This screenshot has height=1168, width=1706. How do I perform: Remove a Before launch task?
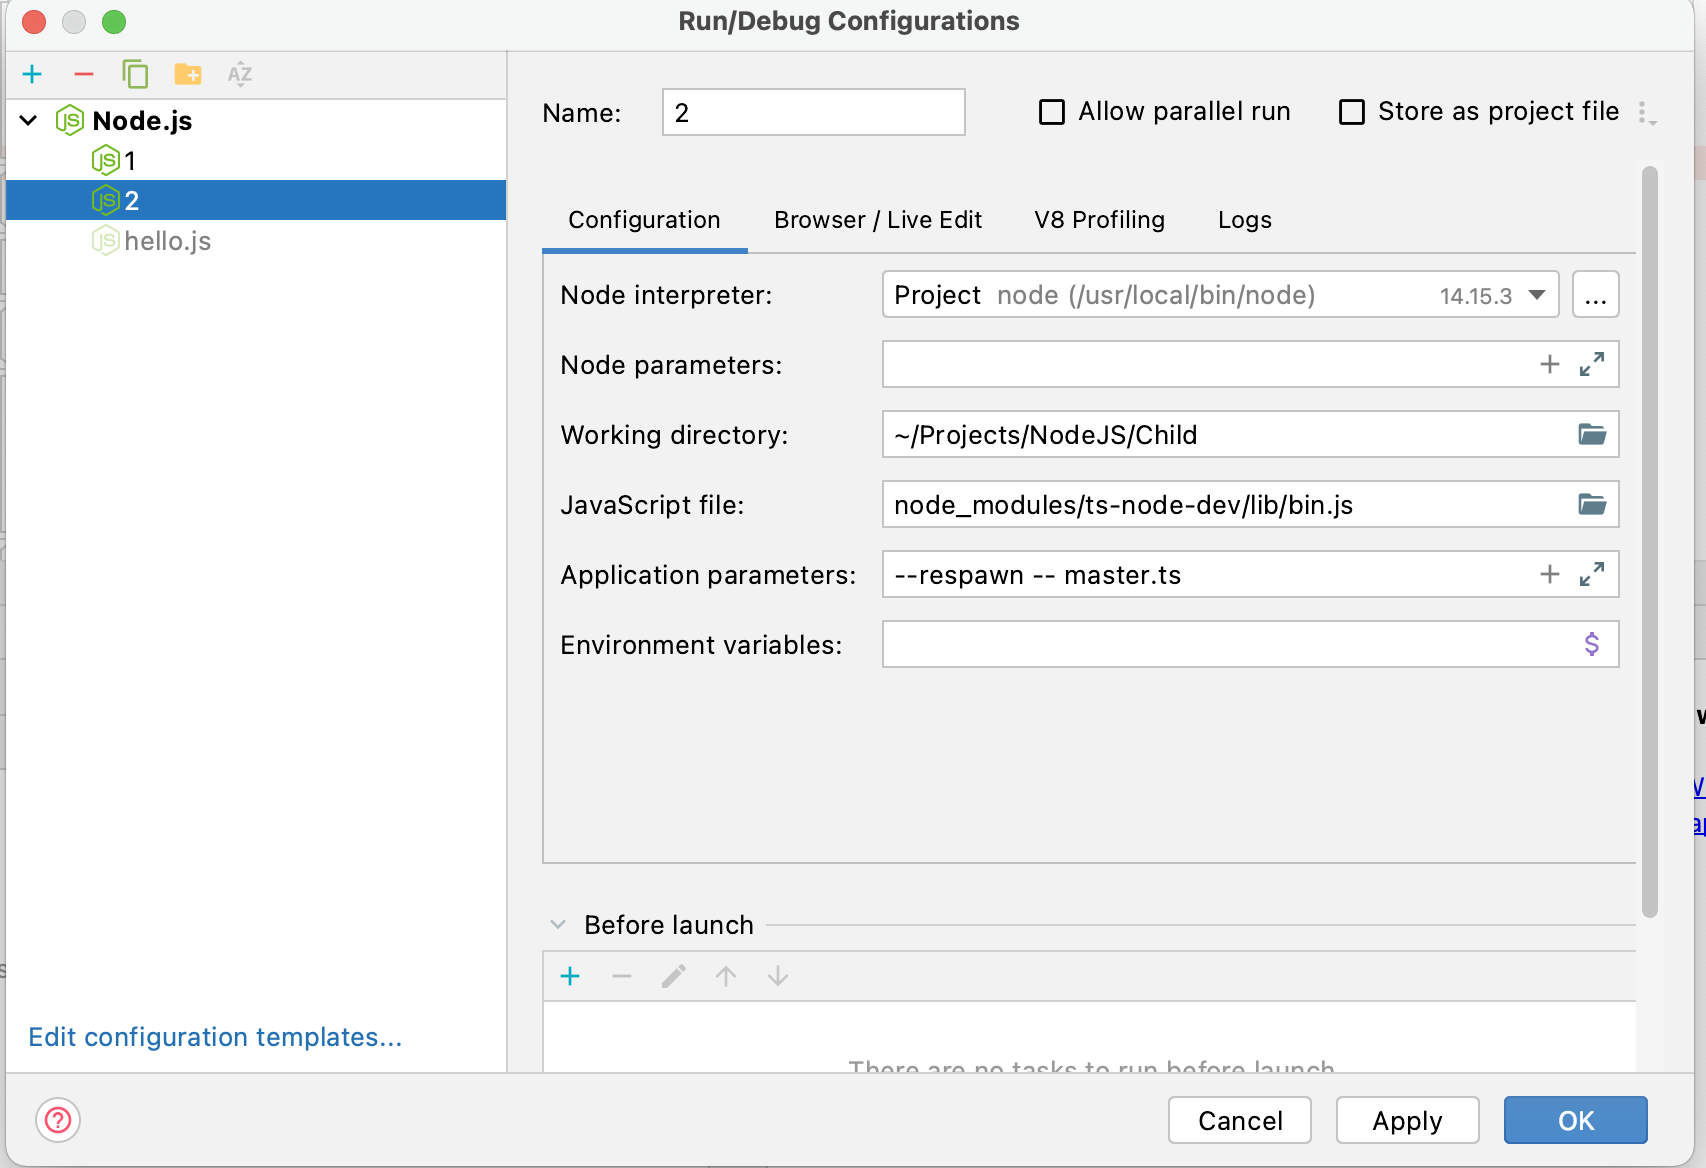[622, 976]
